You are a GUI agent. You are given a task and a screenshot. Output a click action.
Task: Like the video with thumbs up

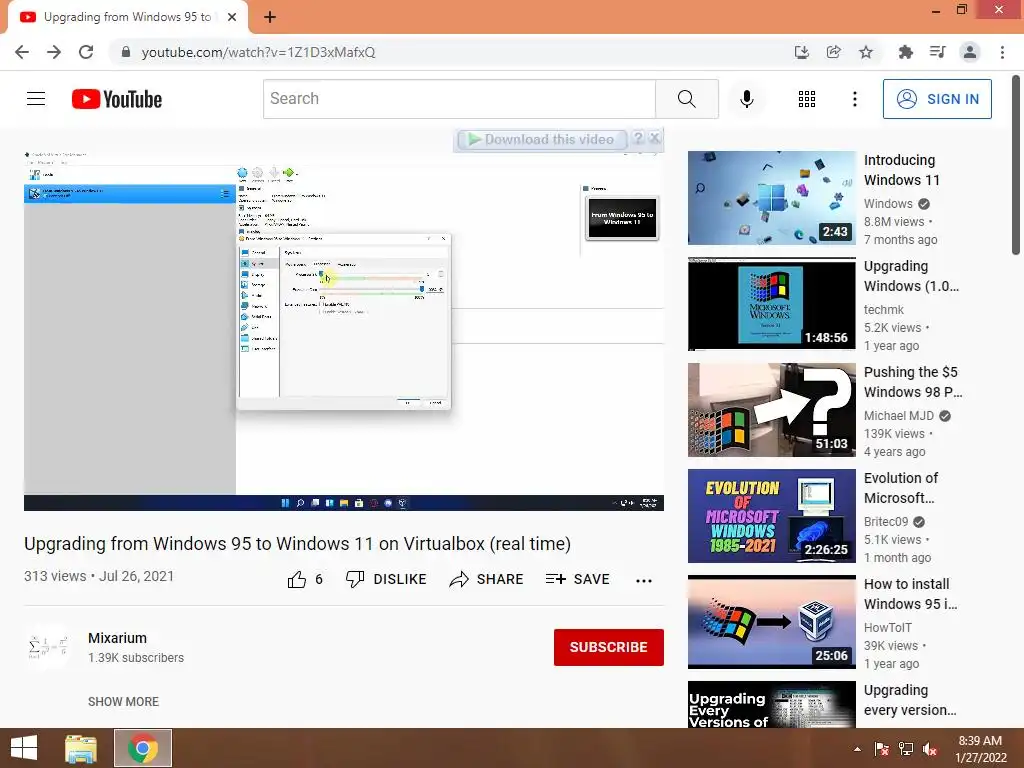click(297, 579)
